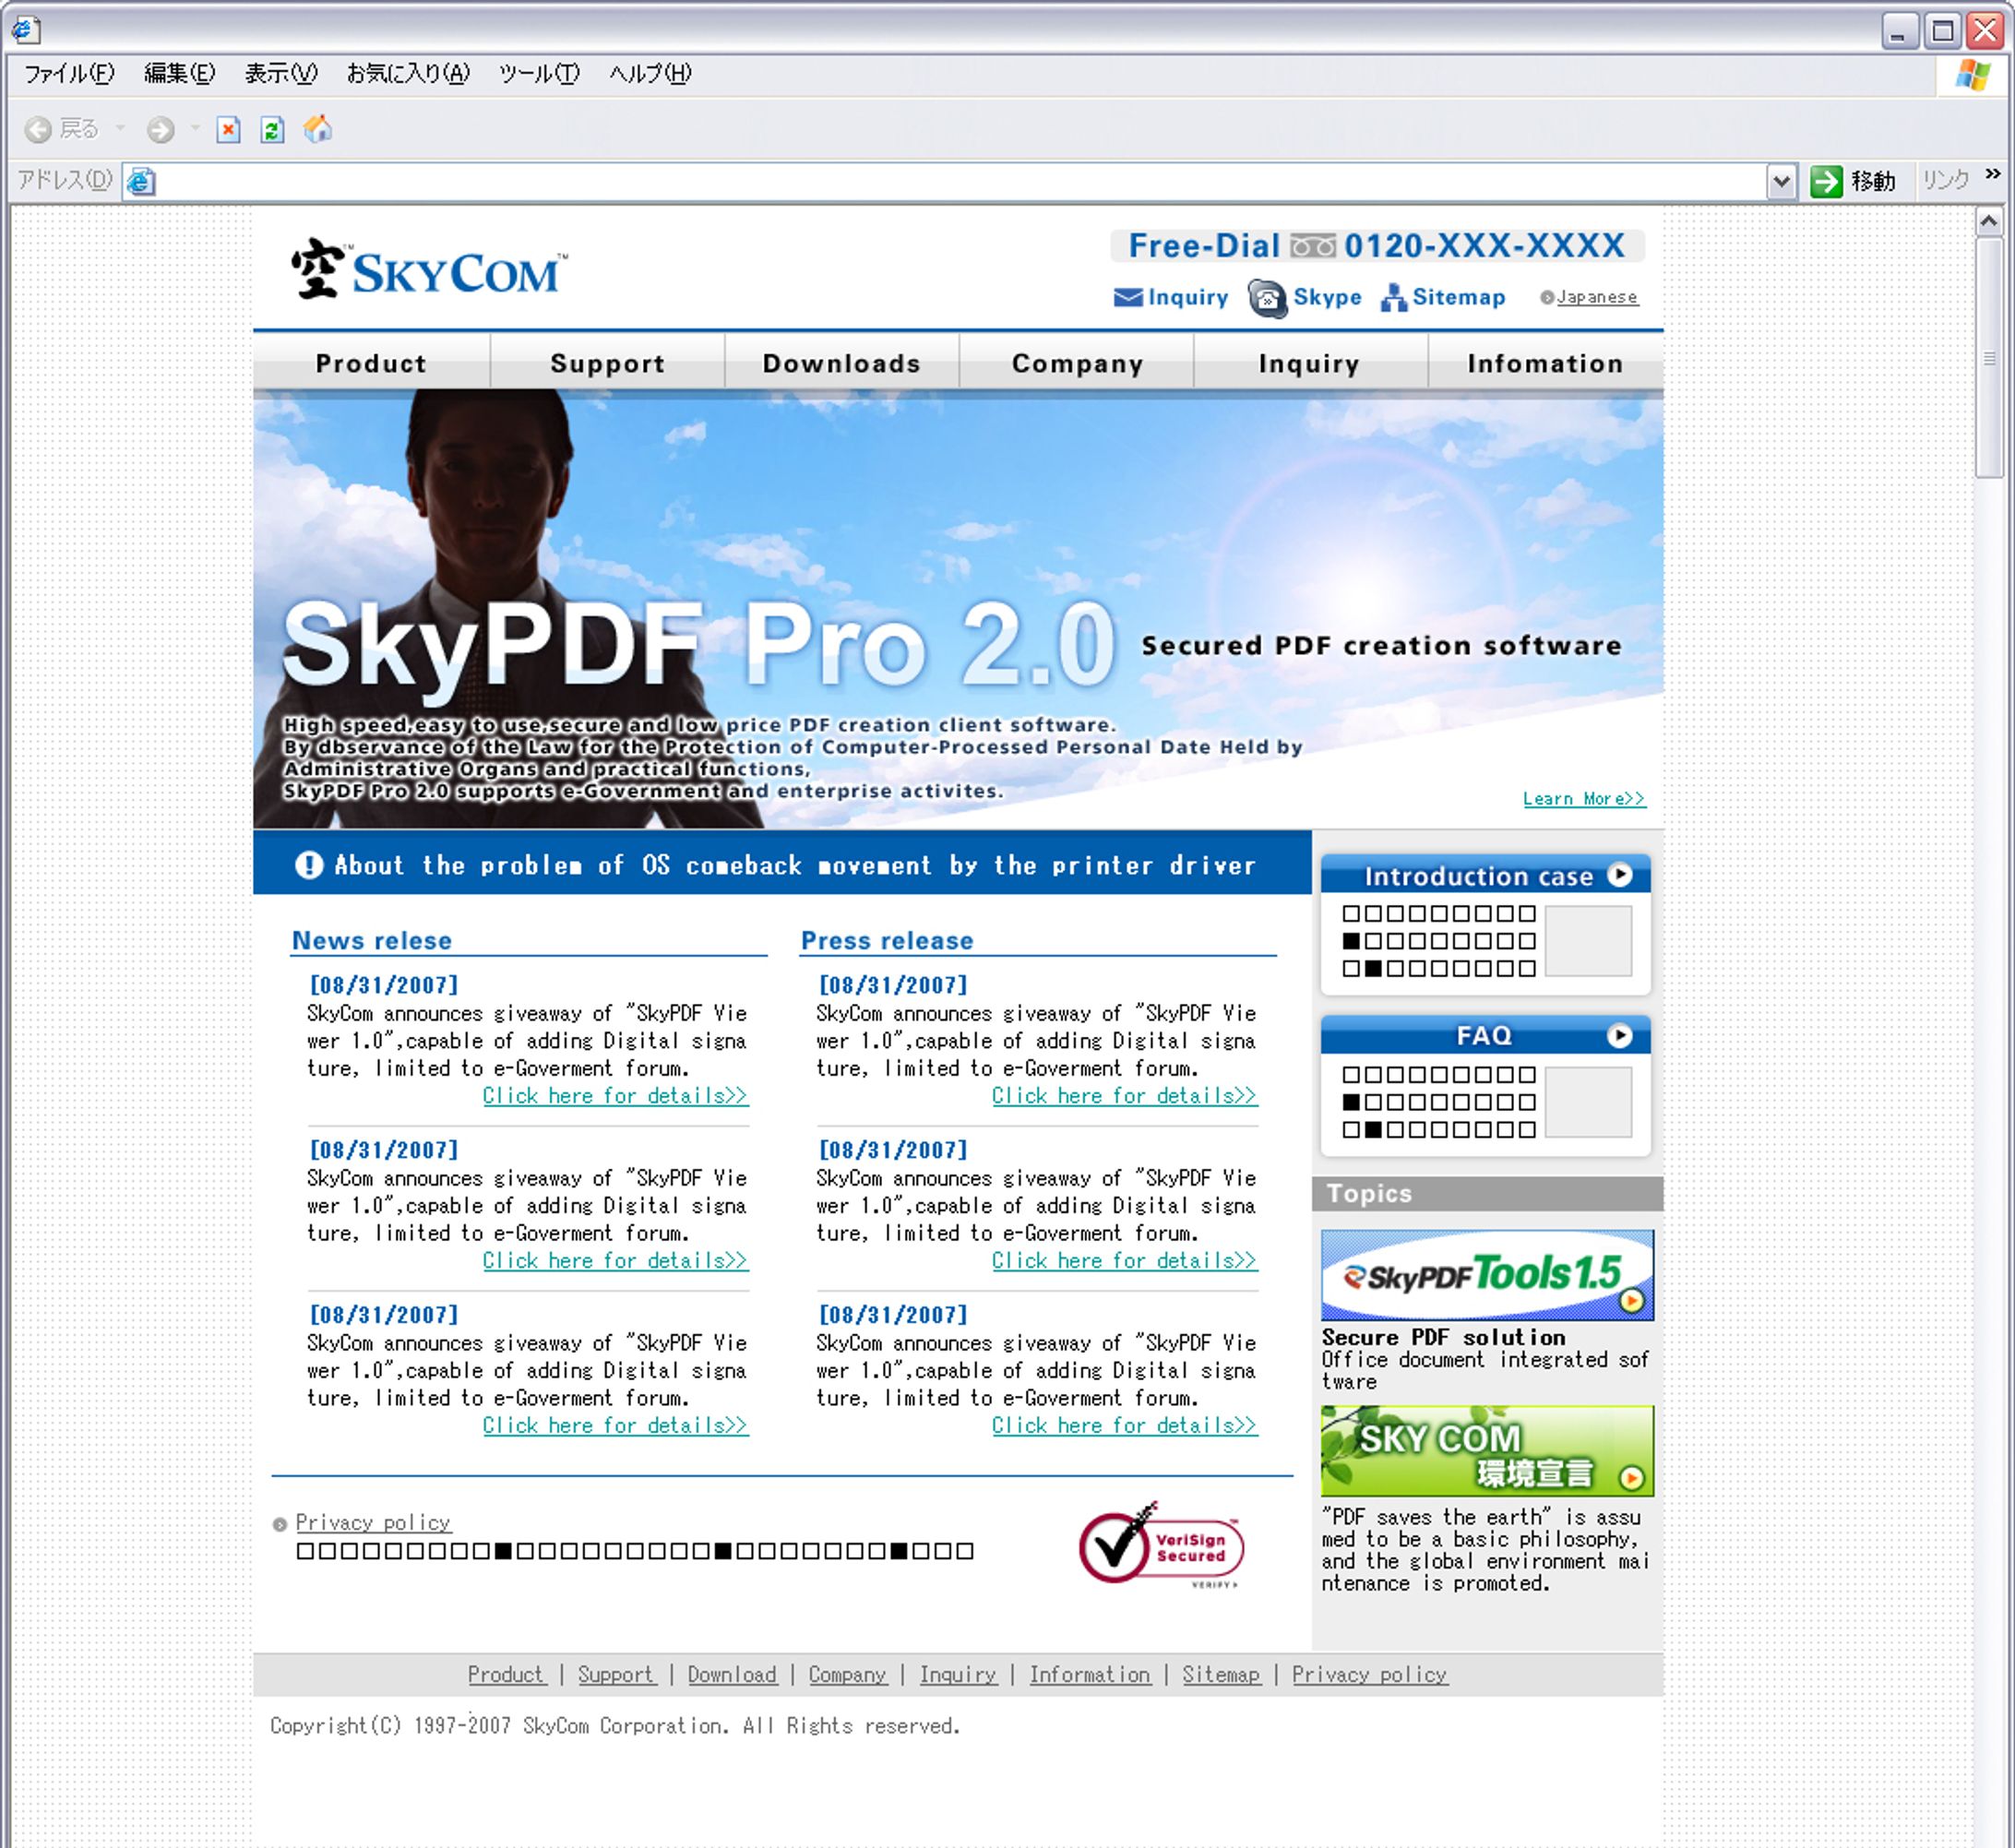Click the 移動 (Go) arrow button beside the address bar
This screenshot has width=2015, height=1848.
pyautogui.click(x=1827, y=181)
